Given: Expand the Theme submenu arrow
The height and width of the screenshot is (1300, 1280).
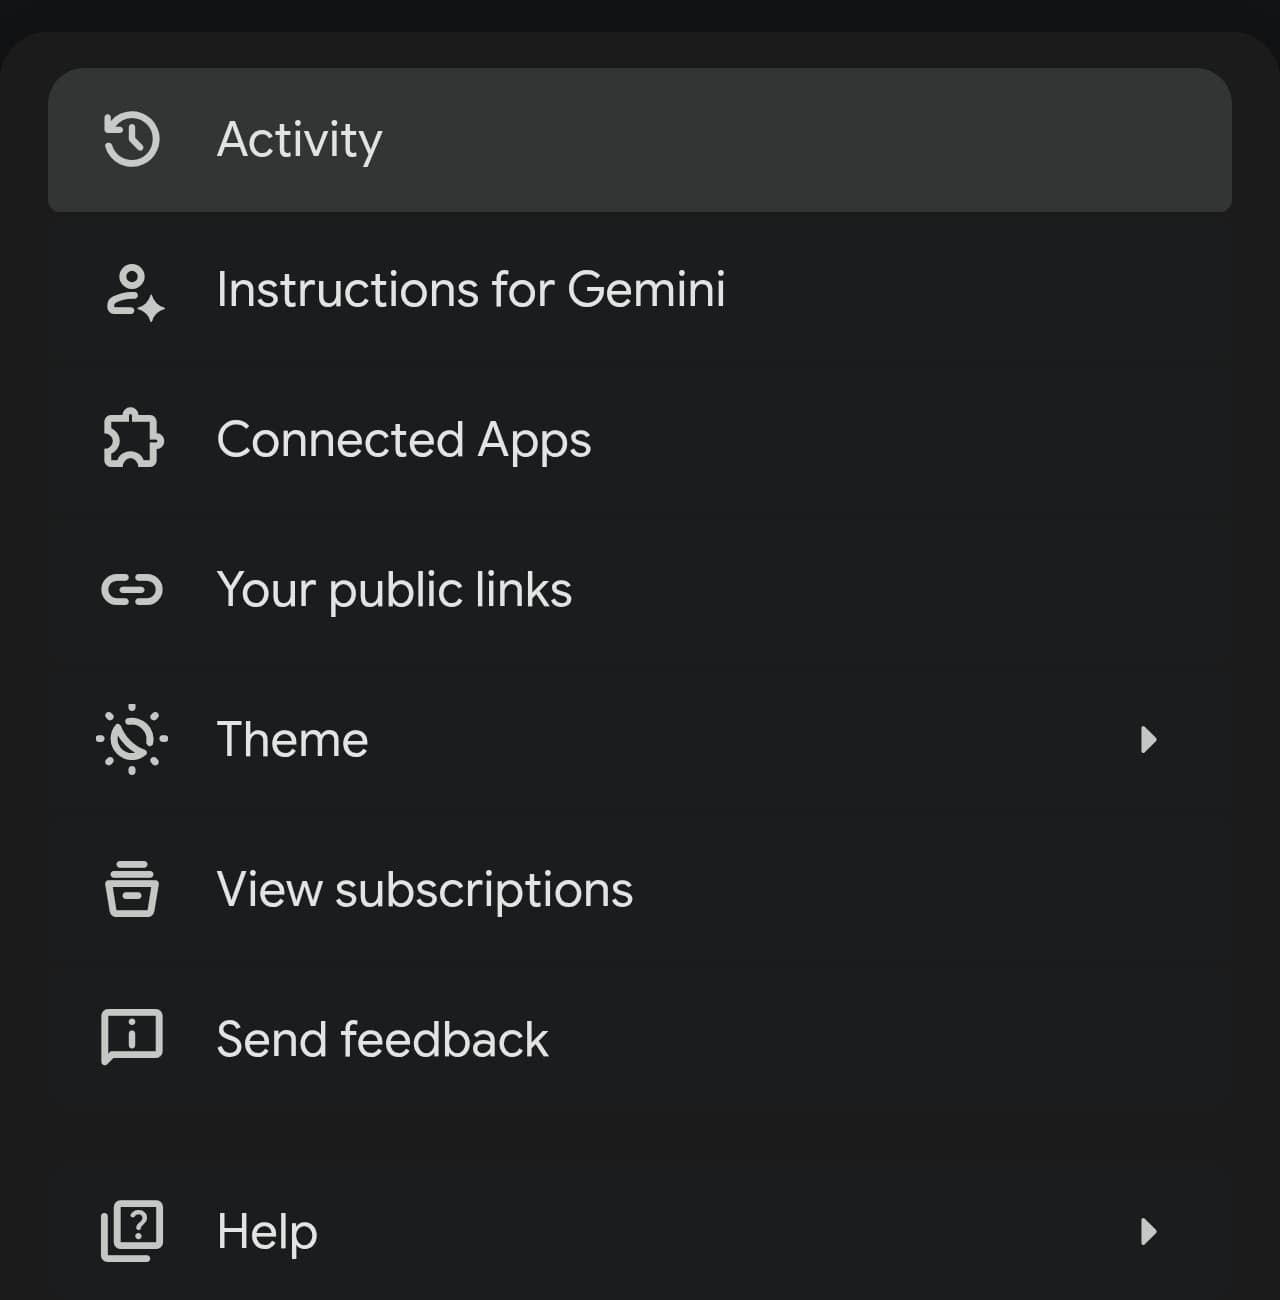Looking at the screenshot, I should tap(1148, 740).
